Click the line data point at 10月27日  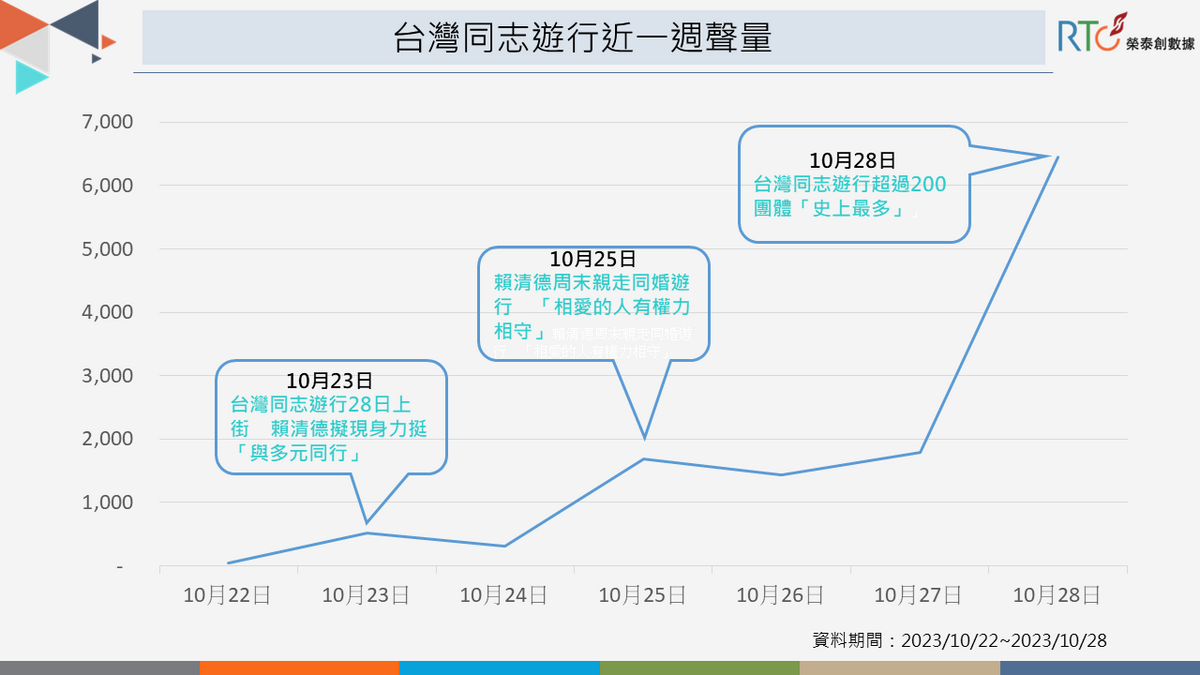click(x=920, y=452)
